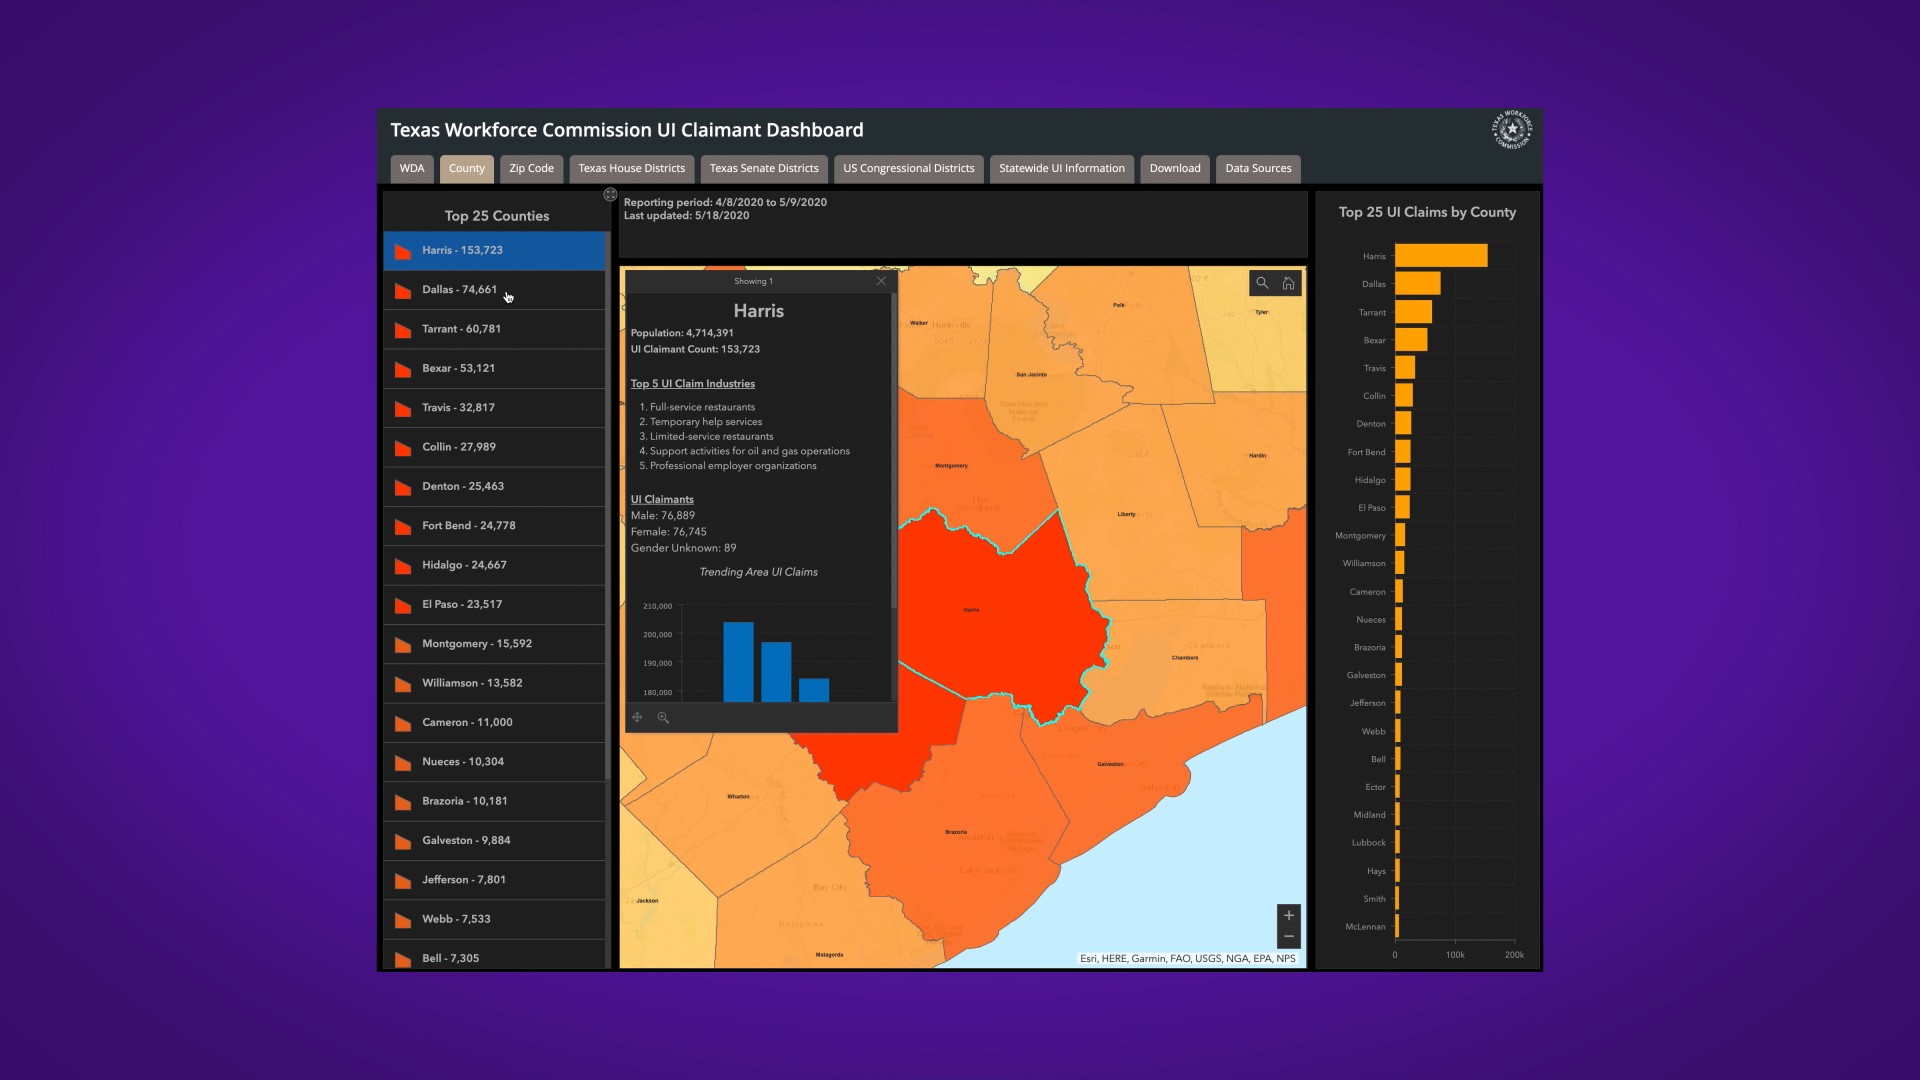Click on Dallas county list item
This screenshot has height=1080, width=1920.
pyautogui.click(x=496, y=289)
